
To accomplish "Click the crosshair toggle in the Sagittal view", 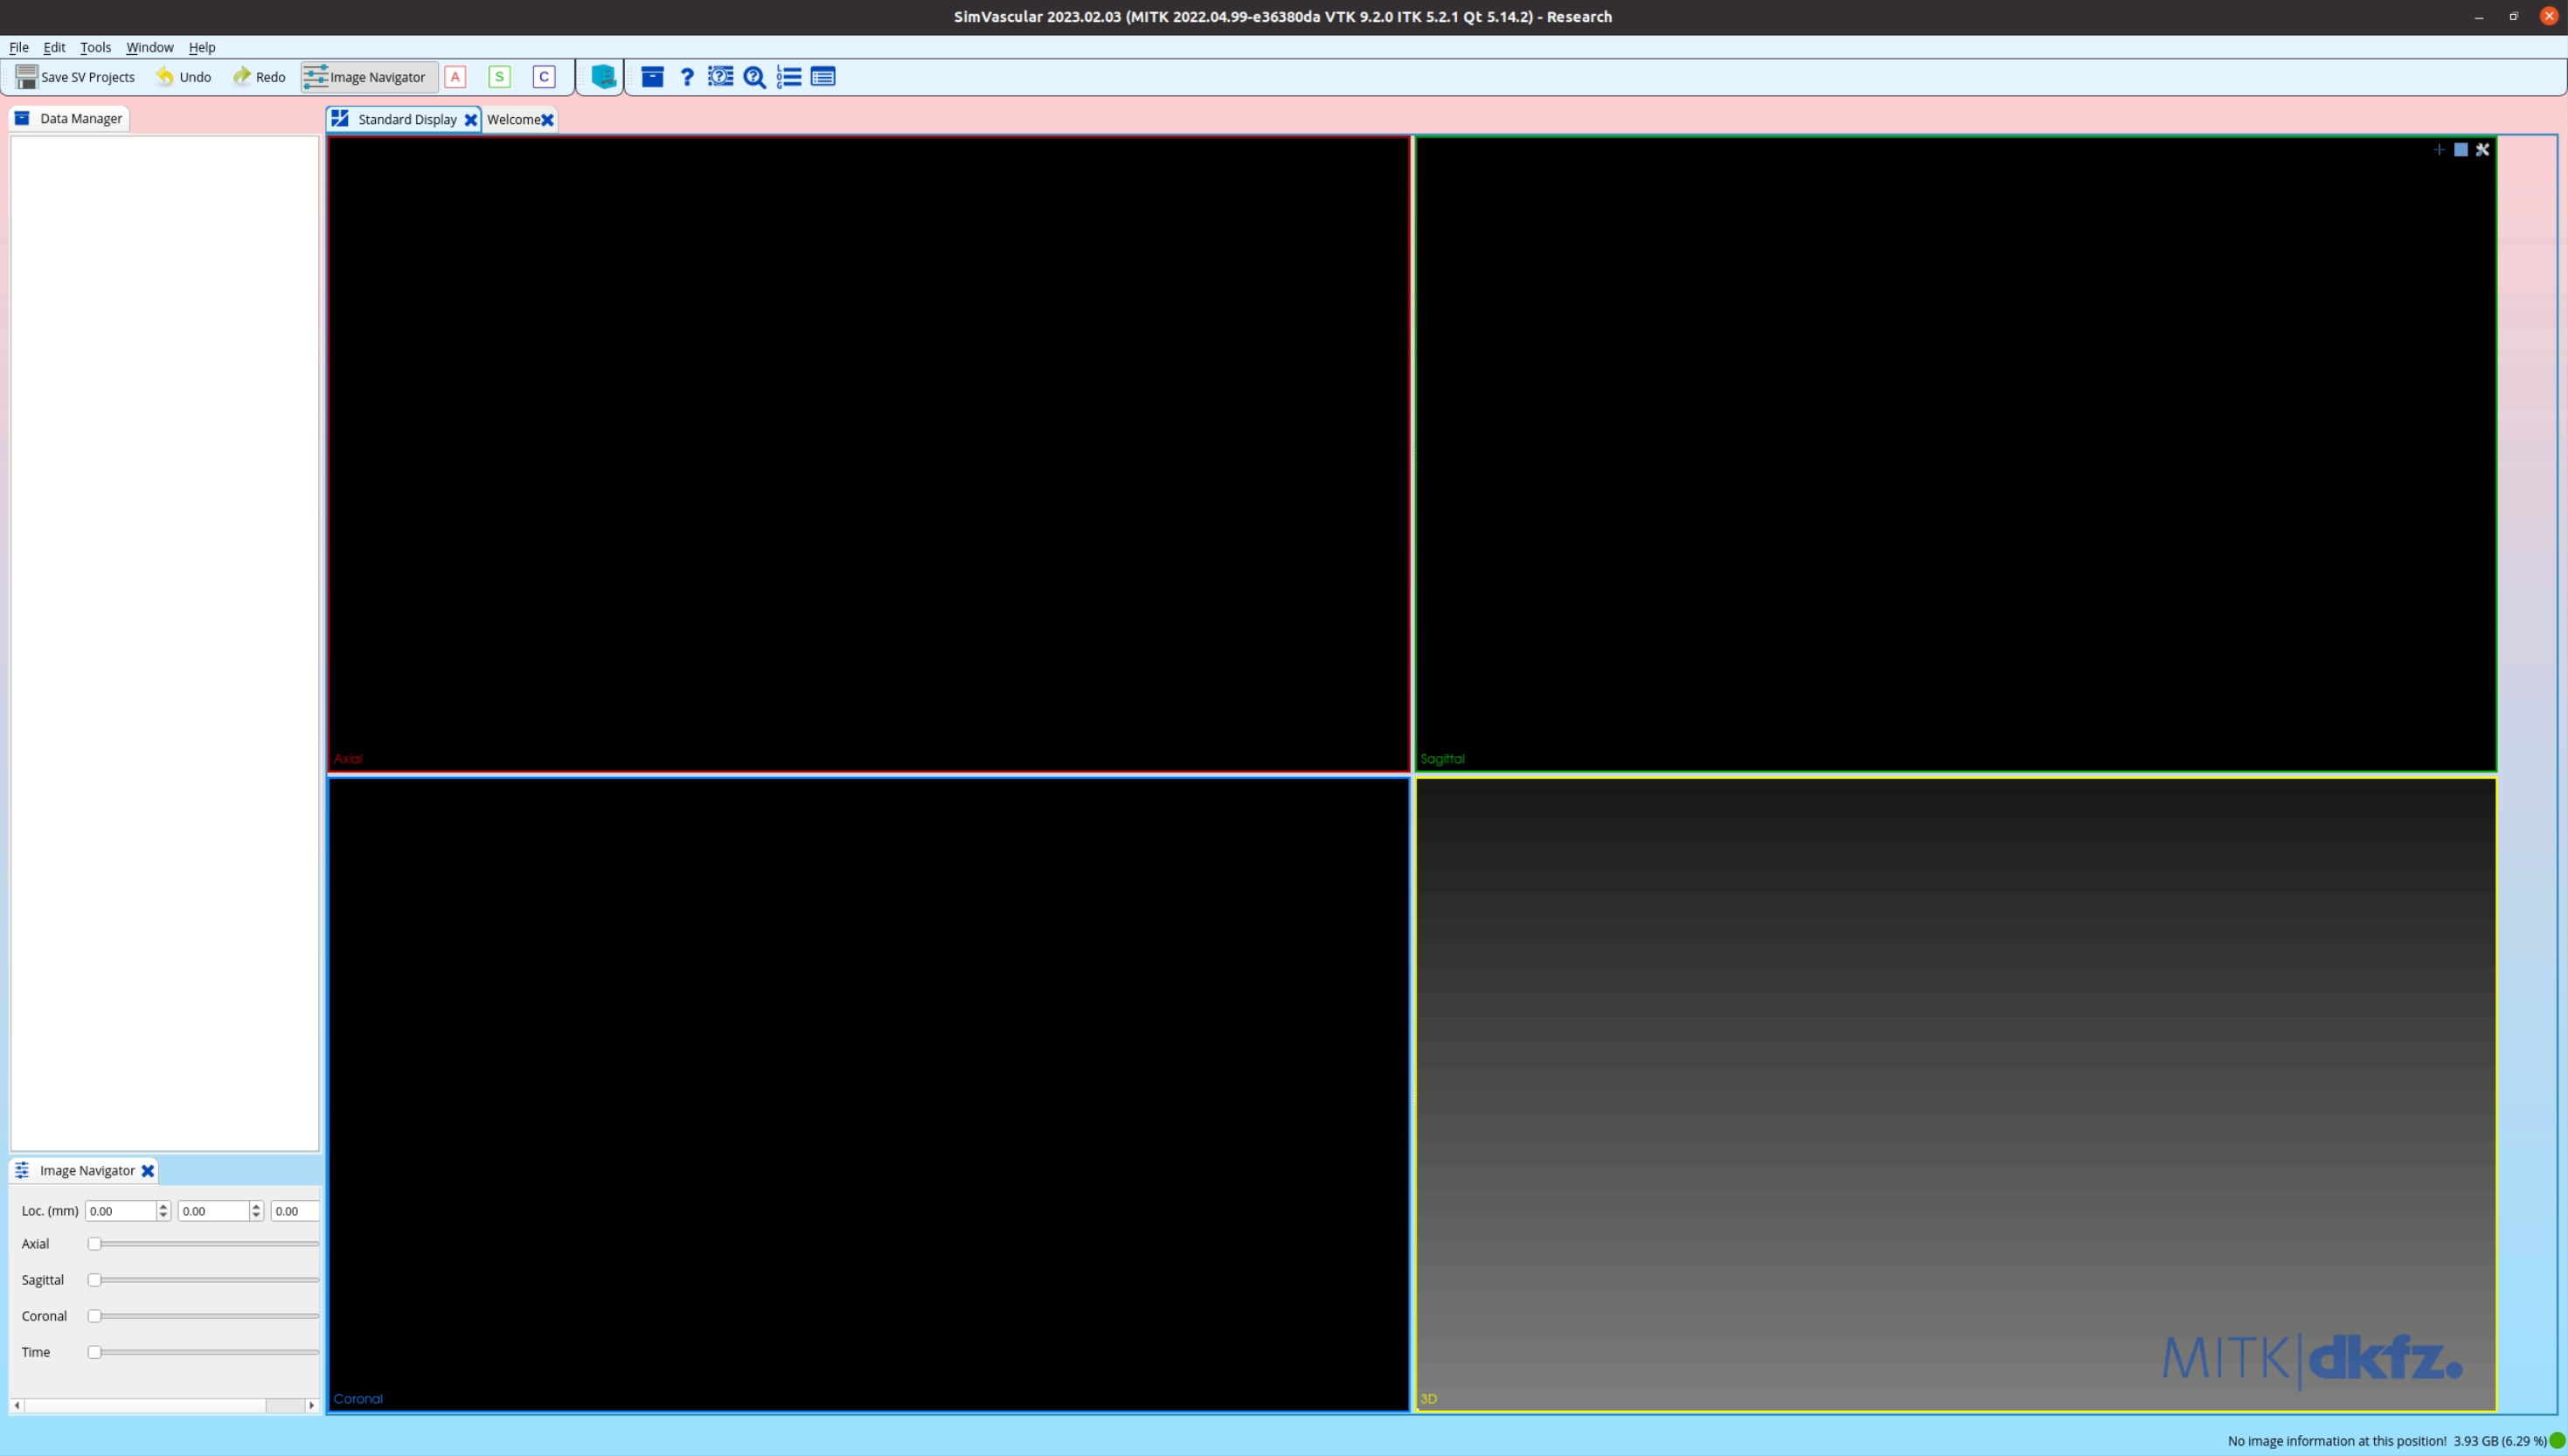I will click(x=2439, y=150).
